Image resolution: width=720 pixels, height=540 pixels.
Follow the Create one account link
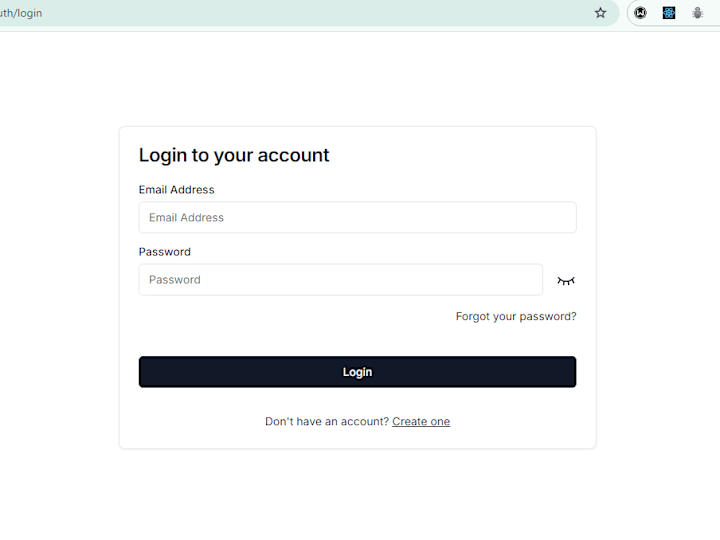421,422
